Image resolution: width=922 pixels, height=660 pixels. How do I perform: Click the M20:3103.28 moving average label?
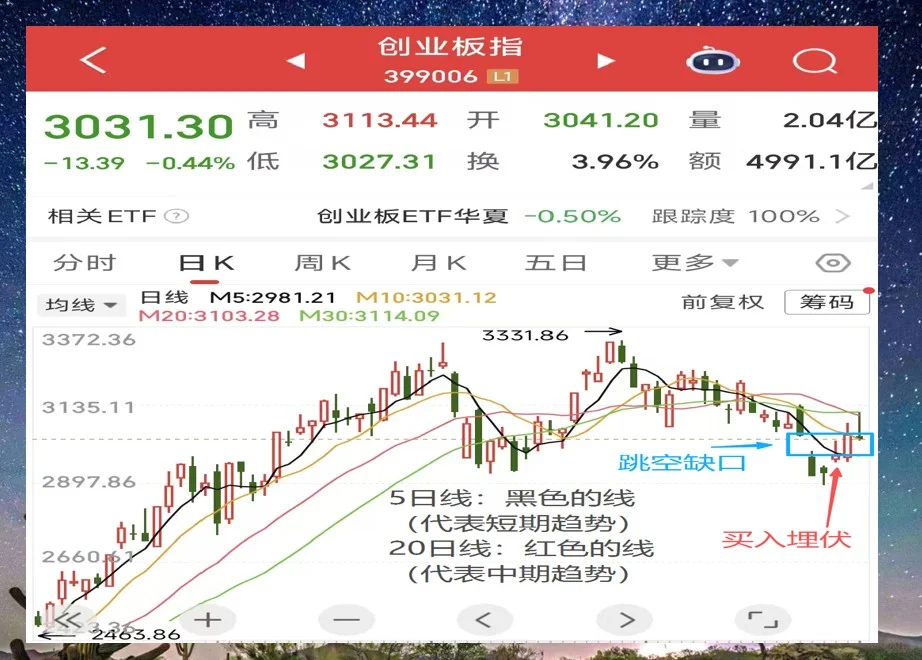[x=209, y=316]
